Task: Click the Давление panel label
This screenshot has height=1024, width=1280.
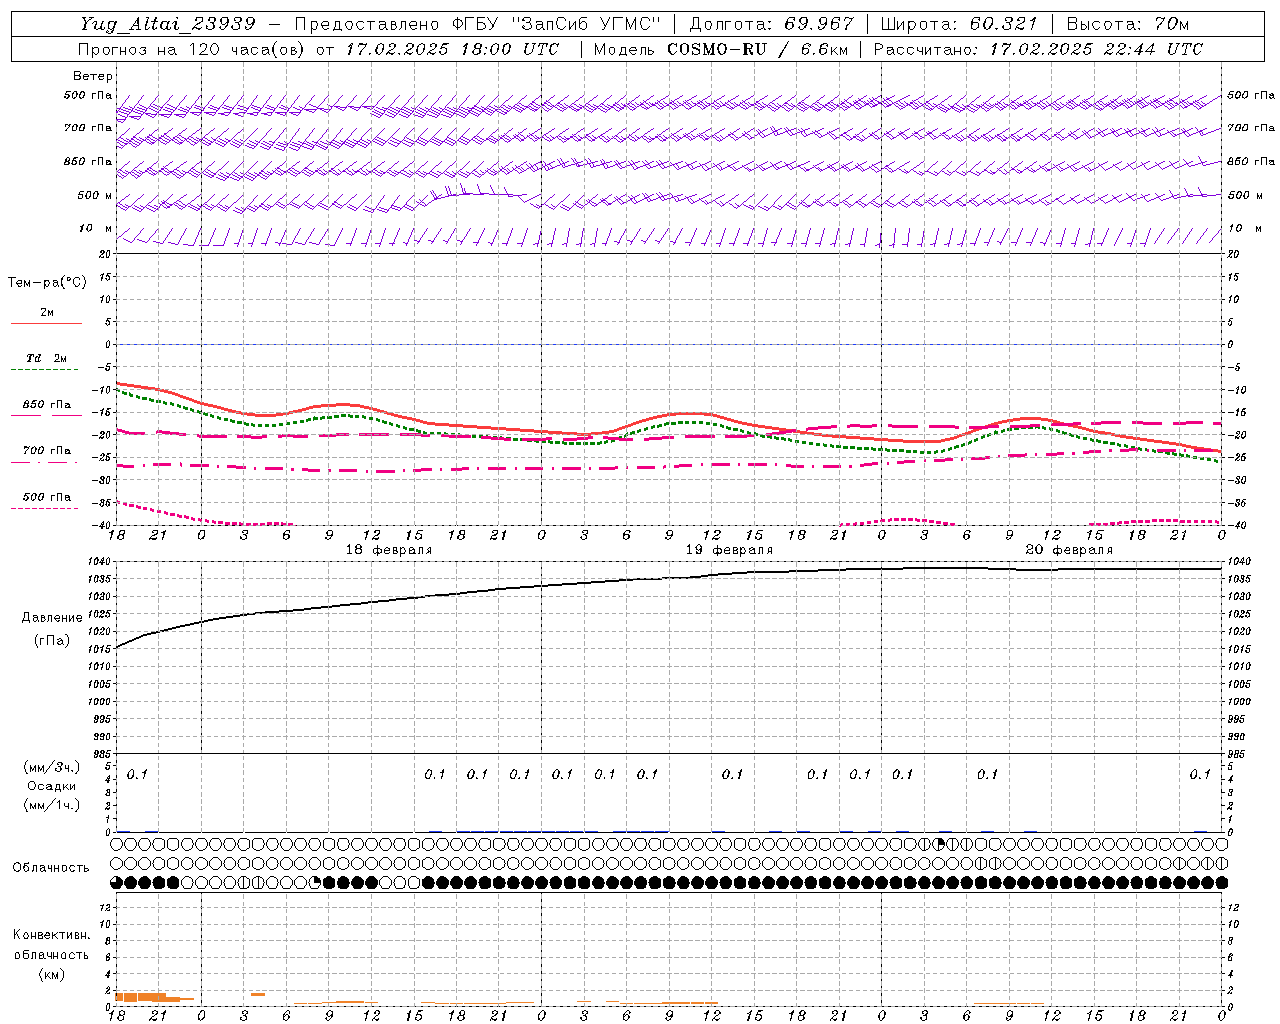Action: [x=52, y=618]
